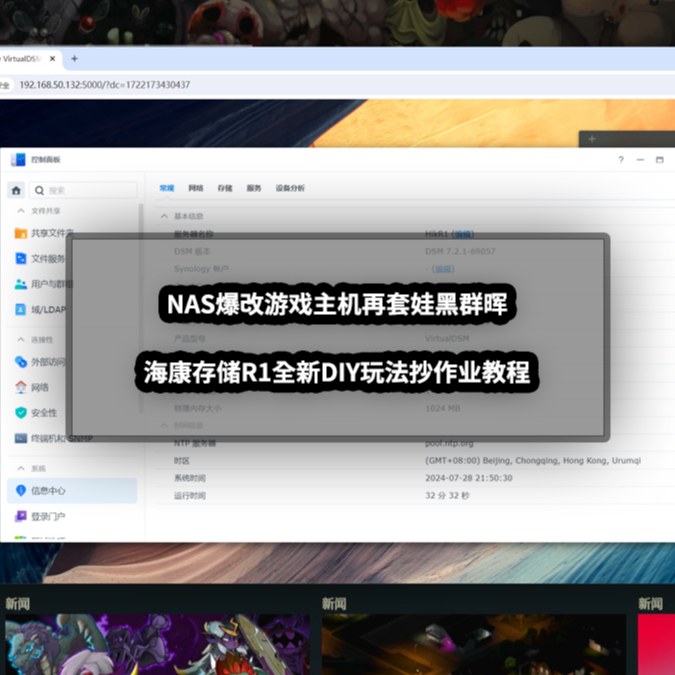Open 共享文件夹 in the sidebar
Image resolution: width=675 pixels, height=675 pixels.
(x=44, y=233)
